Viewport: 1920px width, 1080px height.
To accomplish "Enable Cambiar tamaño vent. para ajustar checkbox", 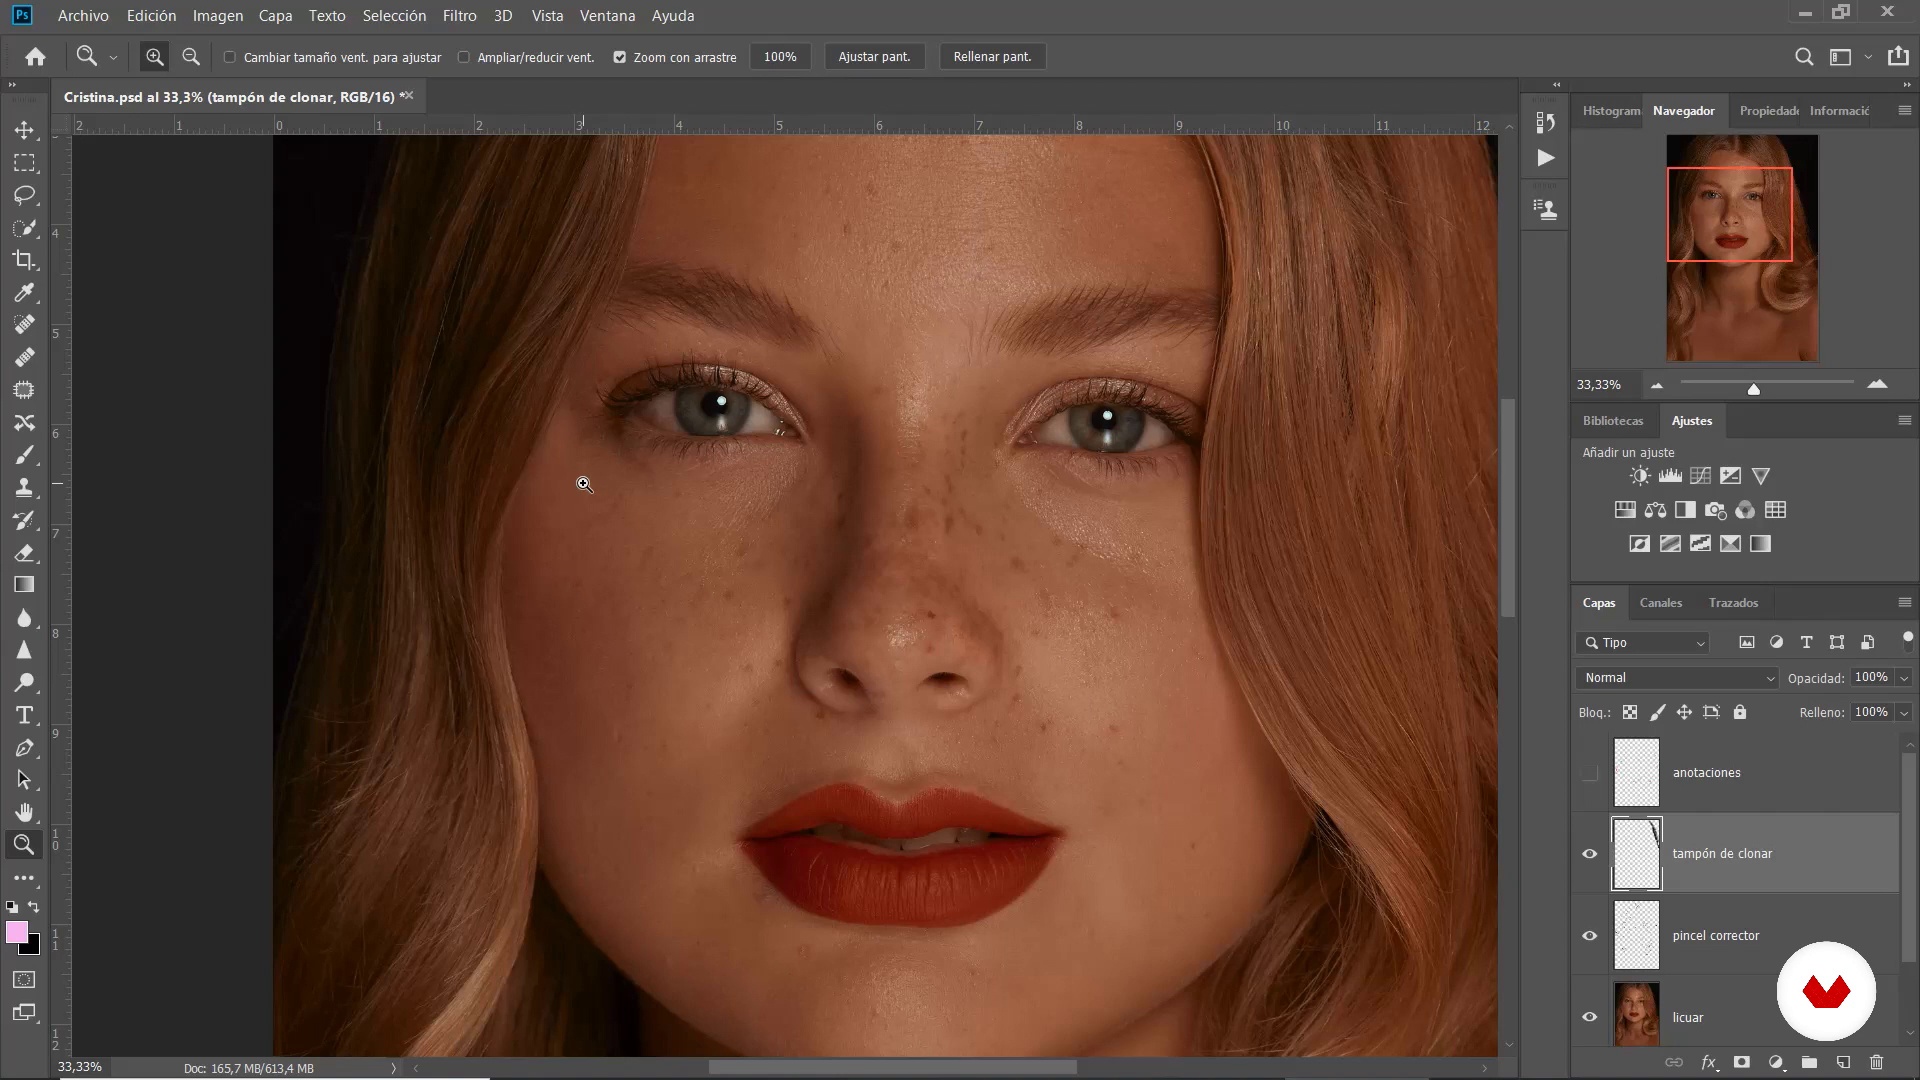I will click(x=230, y=57).
